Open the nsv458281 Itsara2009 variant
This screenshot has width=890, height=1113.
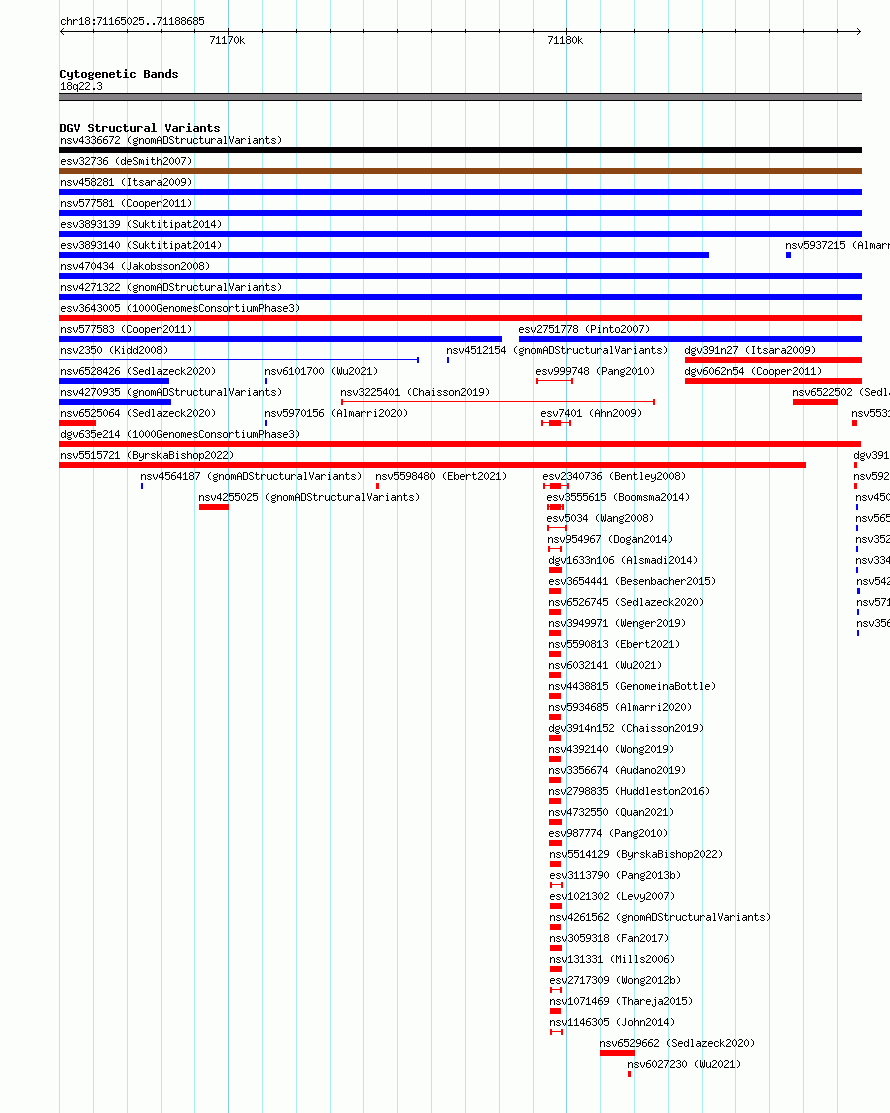[x=126, y=182]
